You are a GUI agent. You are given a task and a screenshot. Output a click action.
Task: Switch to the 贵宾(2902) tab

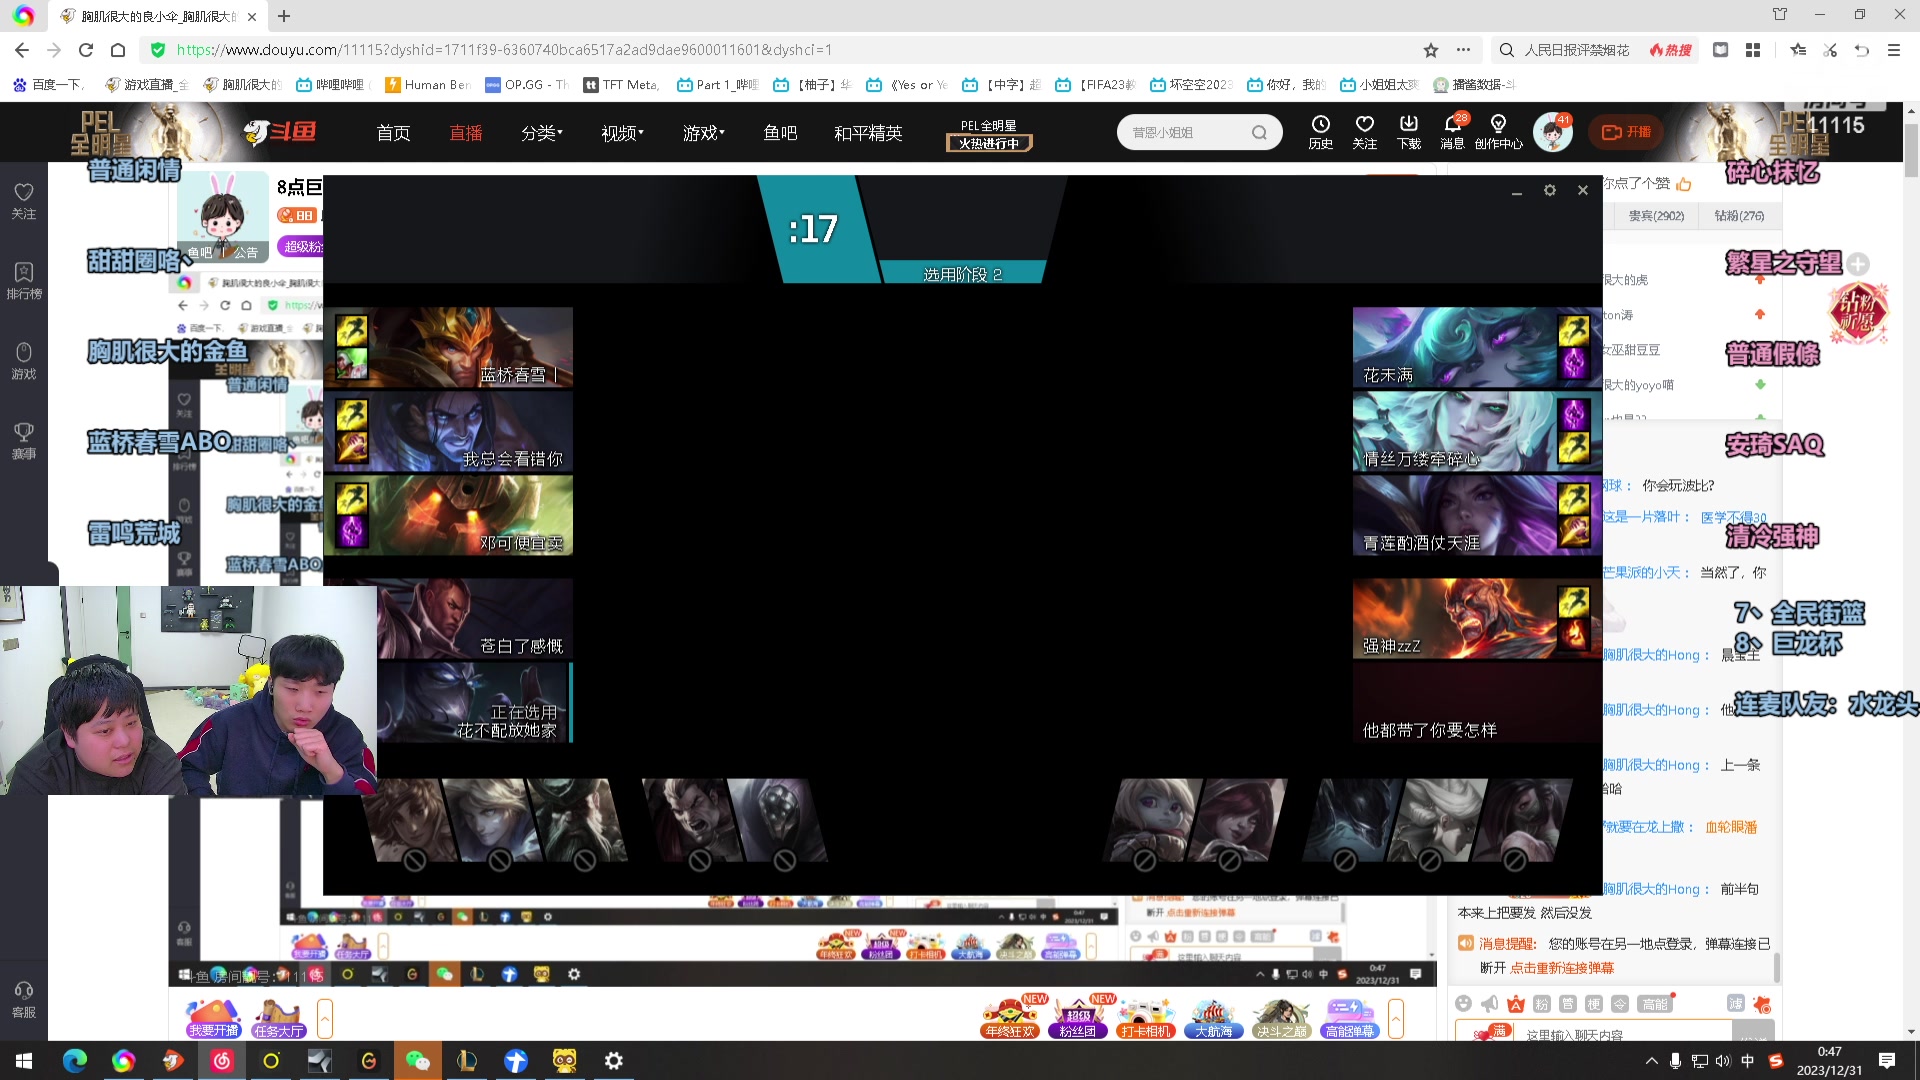click(x=1656, y=216)
